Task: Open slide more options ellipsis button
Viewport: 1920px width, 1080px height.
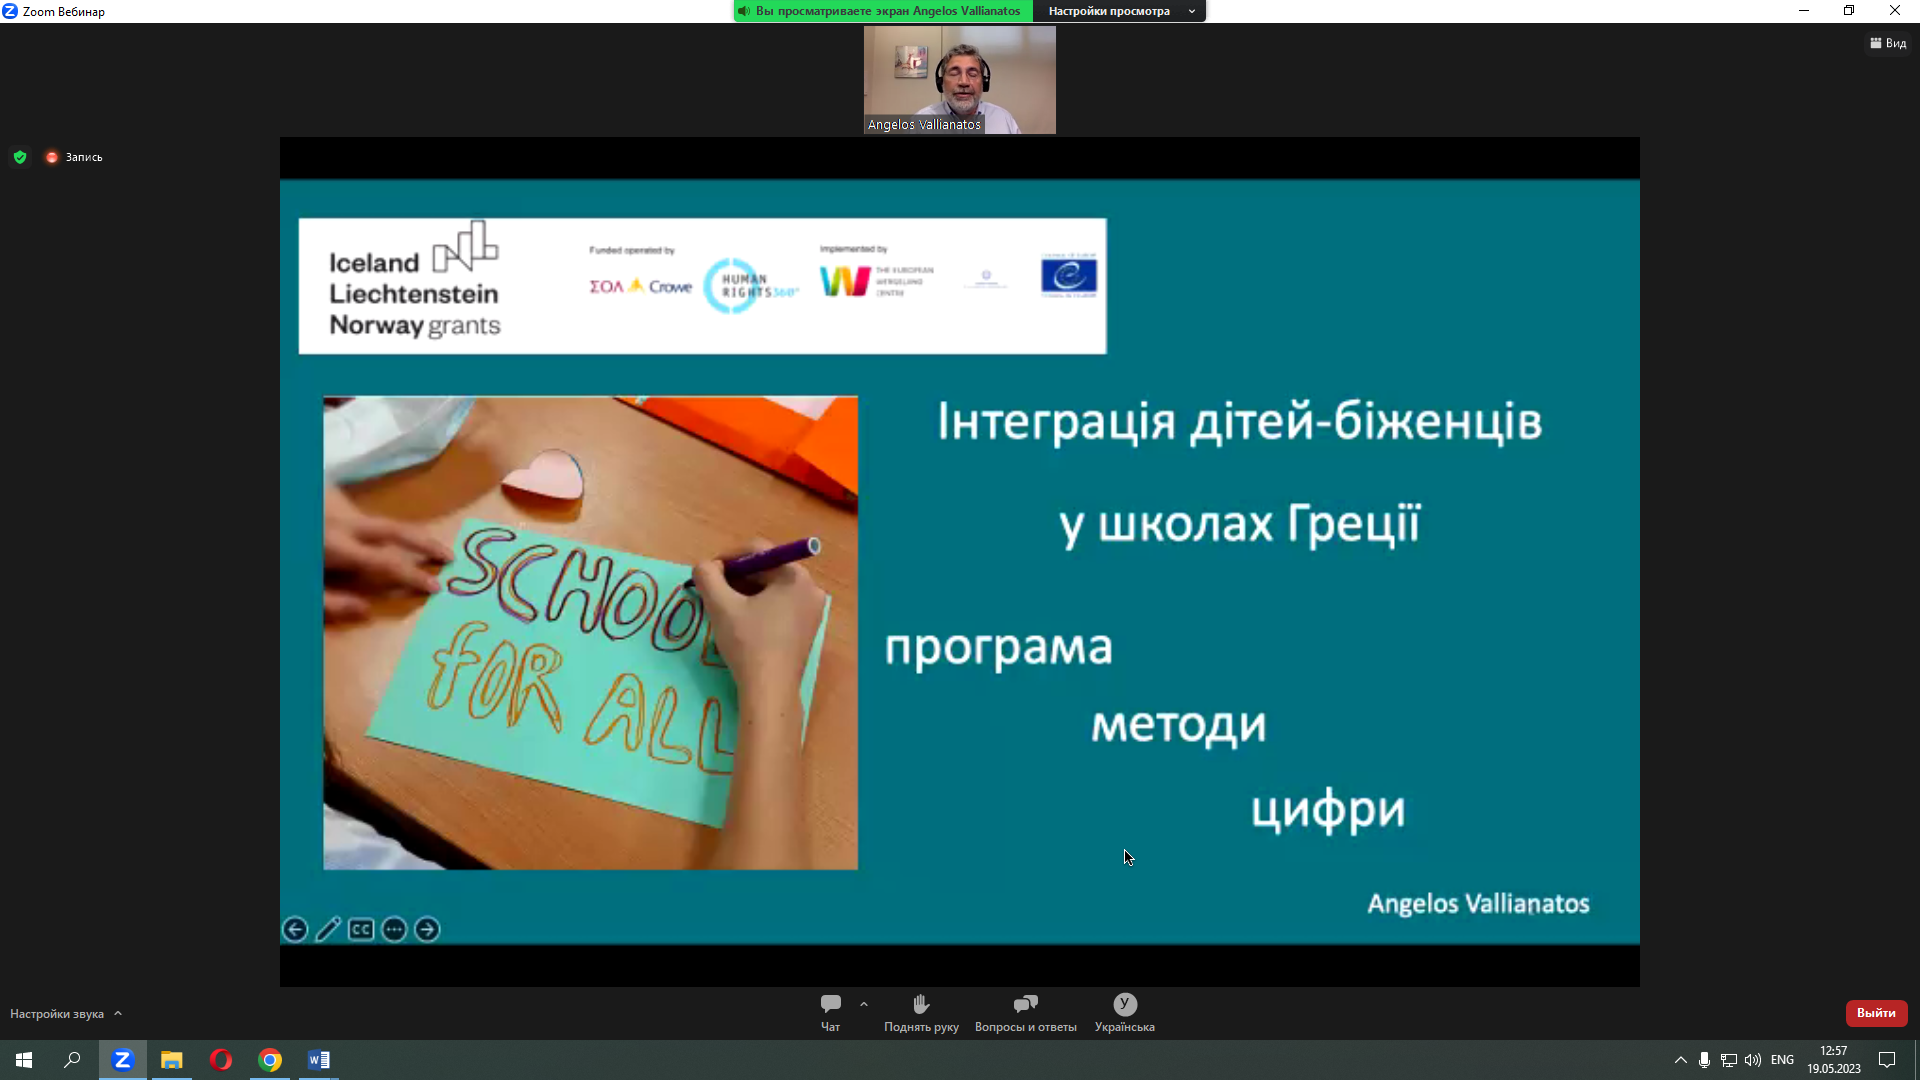Action: point(394,930)
